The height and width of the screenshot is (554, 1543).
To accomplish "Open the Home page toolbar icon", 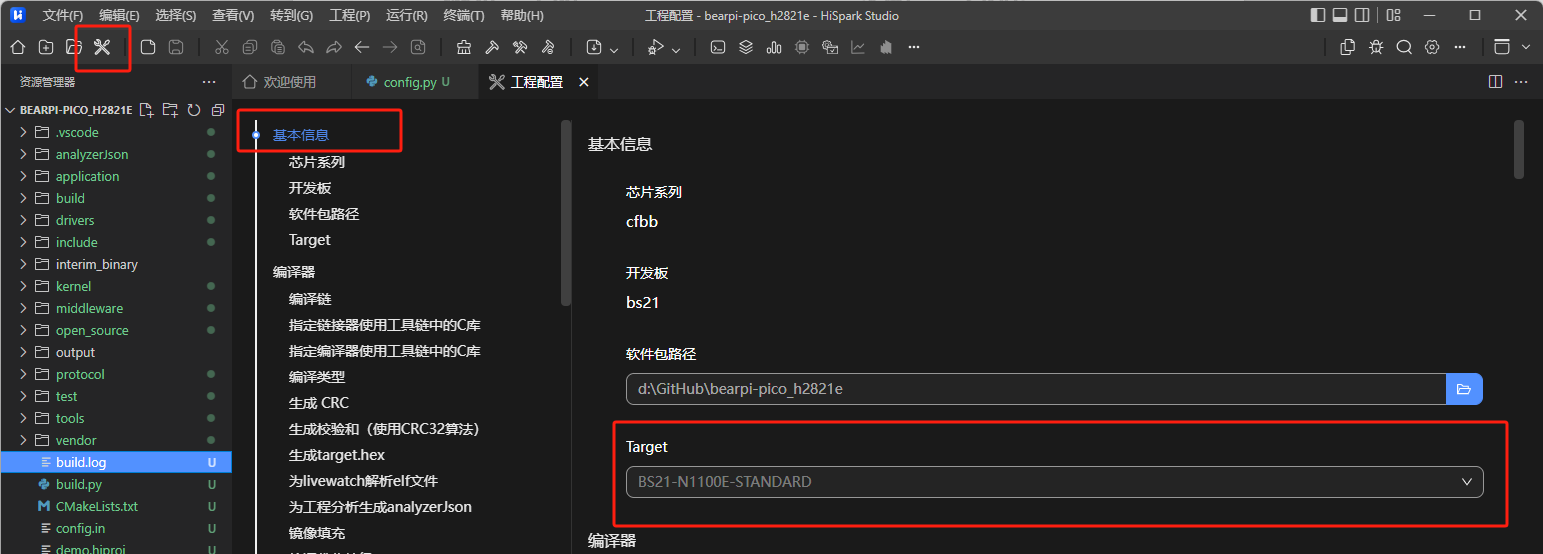I will click(x=17, y=47).
